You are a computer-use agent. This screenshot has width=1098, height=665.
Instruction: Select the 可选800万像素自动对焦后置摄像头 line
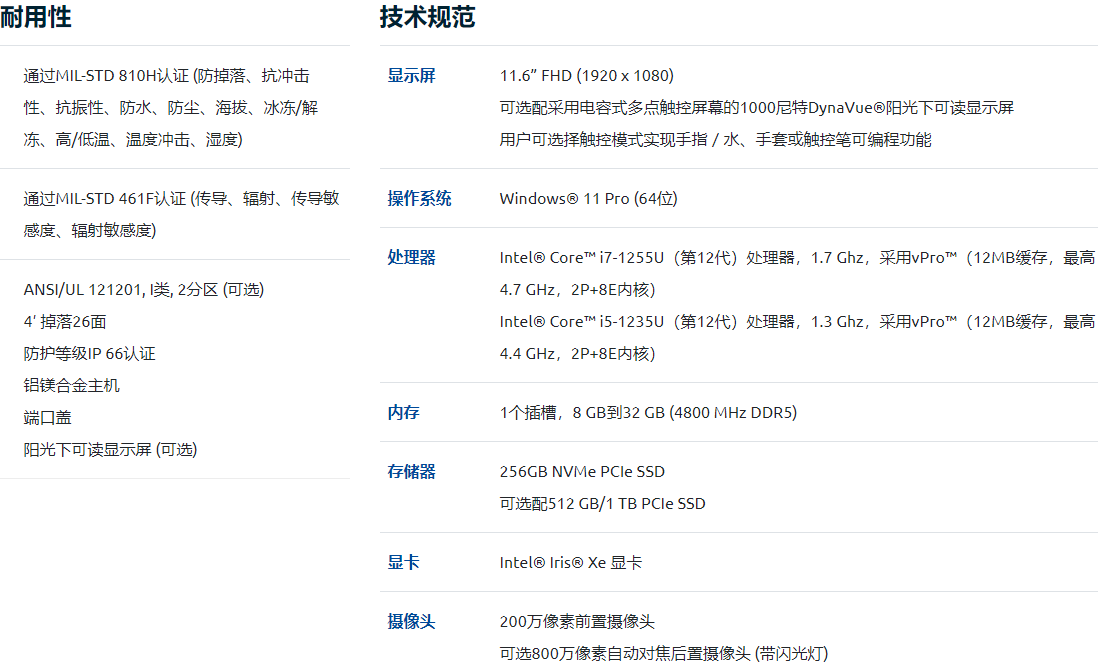coord(664,654)
